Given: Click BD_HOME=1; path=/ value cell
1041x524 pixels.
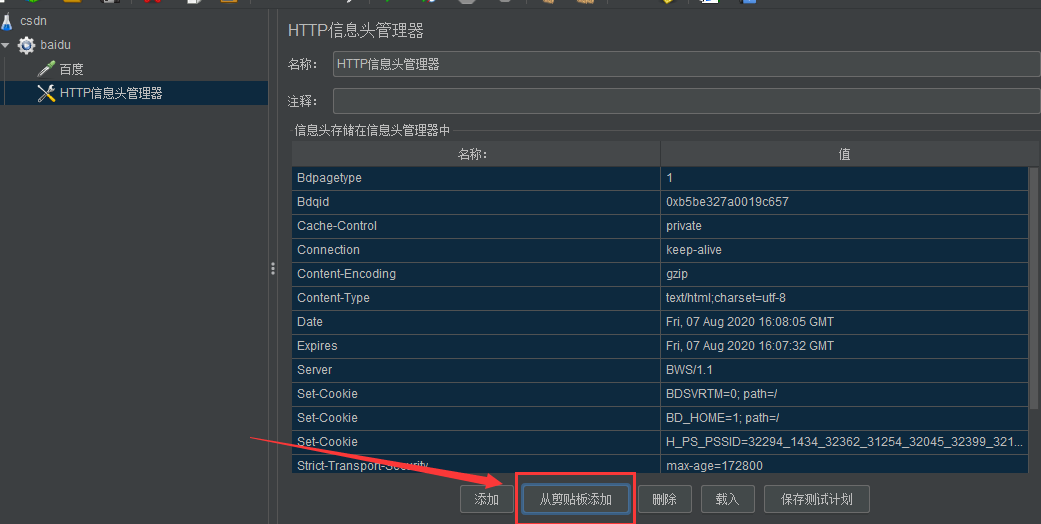Looking at the screenshot, I should pos(844,418).
